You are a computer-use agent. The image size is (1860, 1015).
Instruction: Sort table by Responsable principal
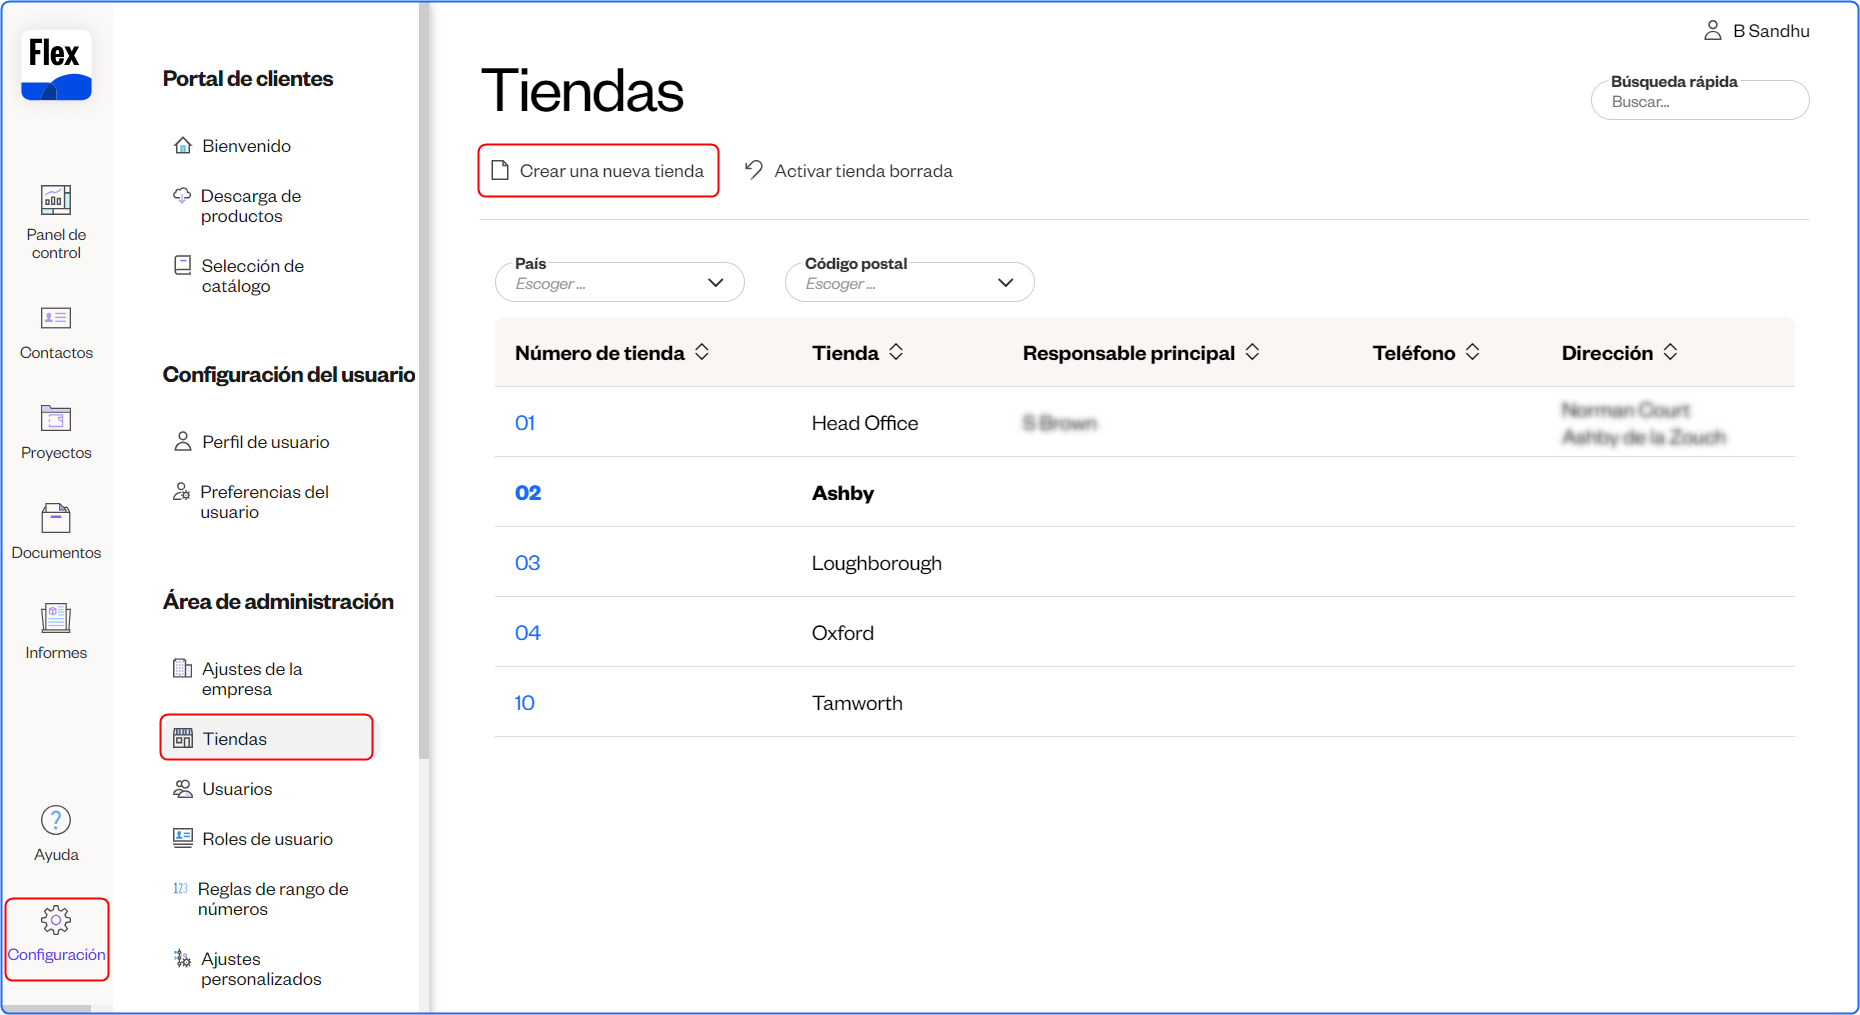pyautogui.click(x=1252, y=352)
